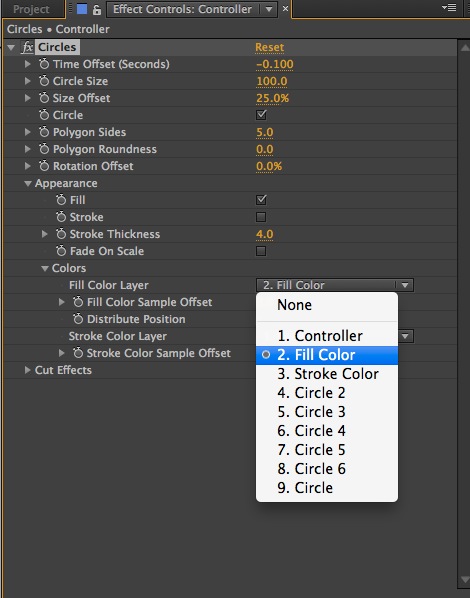This screenshot has width=470, height=598.
Task: Expand the Cut Effects group
Action: tap(27, 370)
